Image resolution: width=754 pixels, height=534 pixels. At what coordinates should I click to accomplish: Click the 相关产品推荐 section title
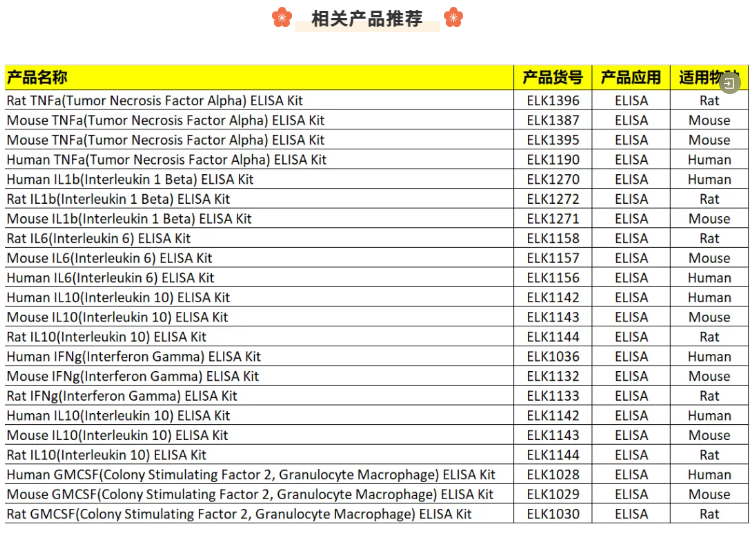tap(367, 18)
